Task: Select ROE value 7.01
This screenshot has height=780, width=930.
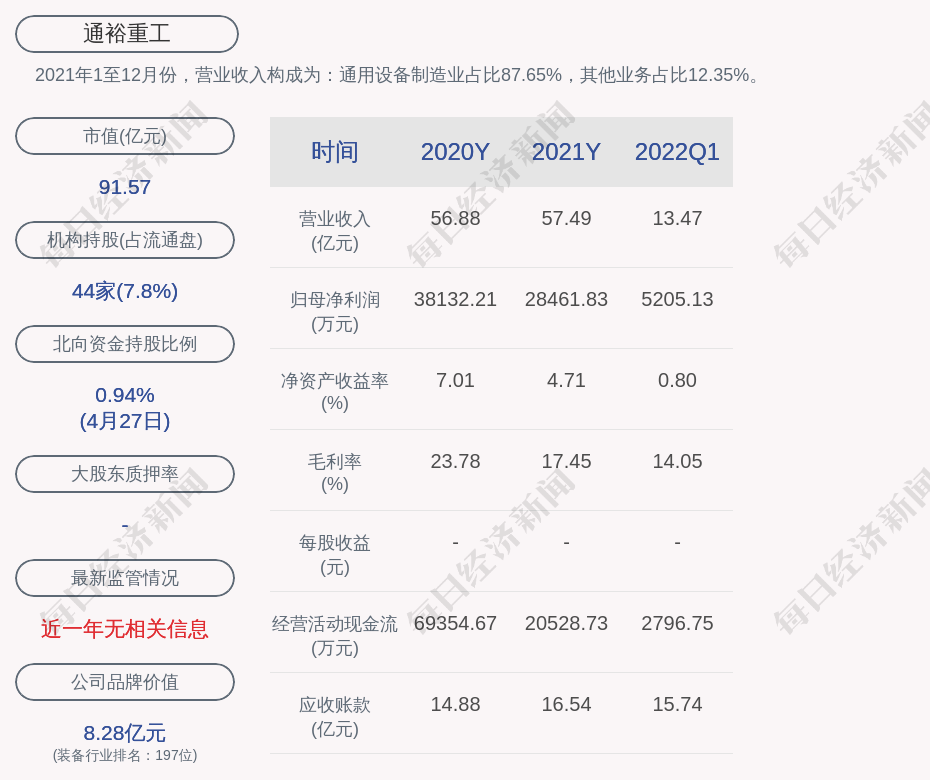Action: pos(455,380)
